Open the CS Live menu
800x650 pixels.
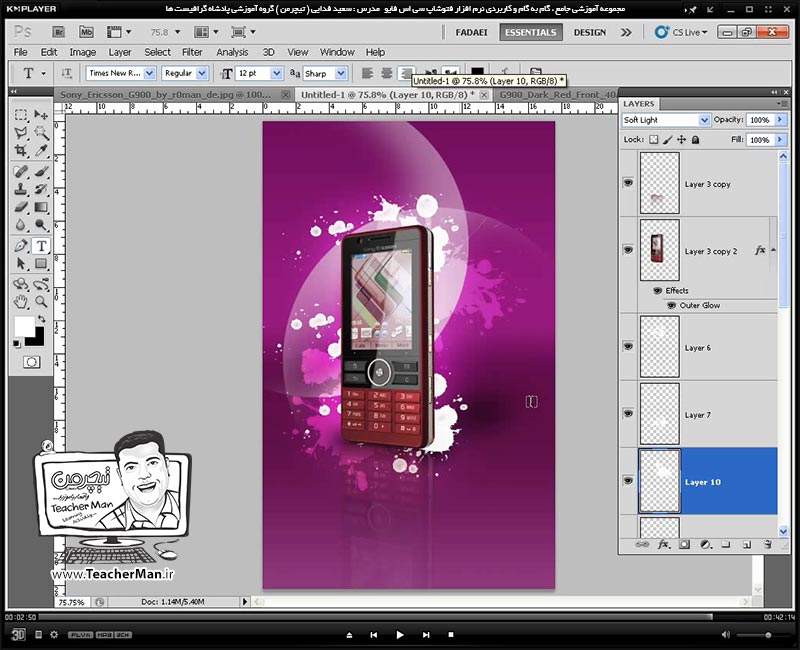(x=682, y=32)
